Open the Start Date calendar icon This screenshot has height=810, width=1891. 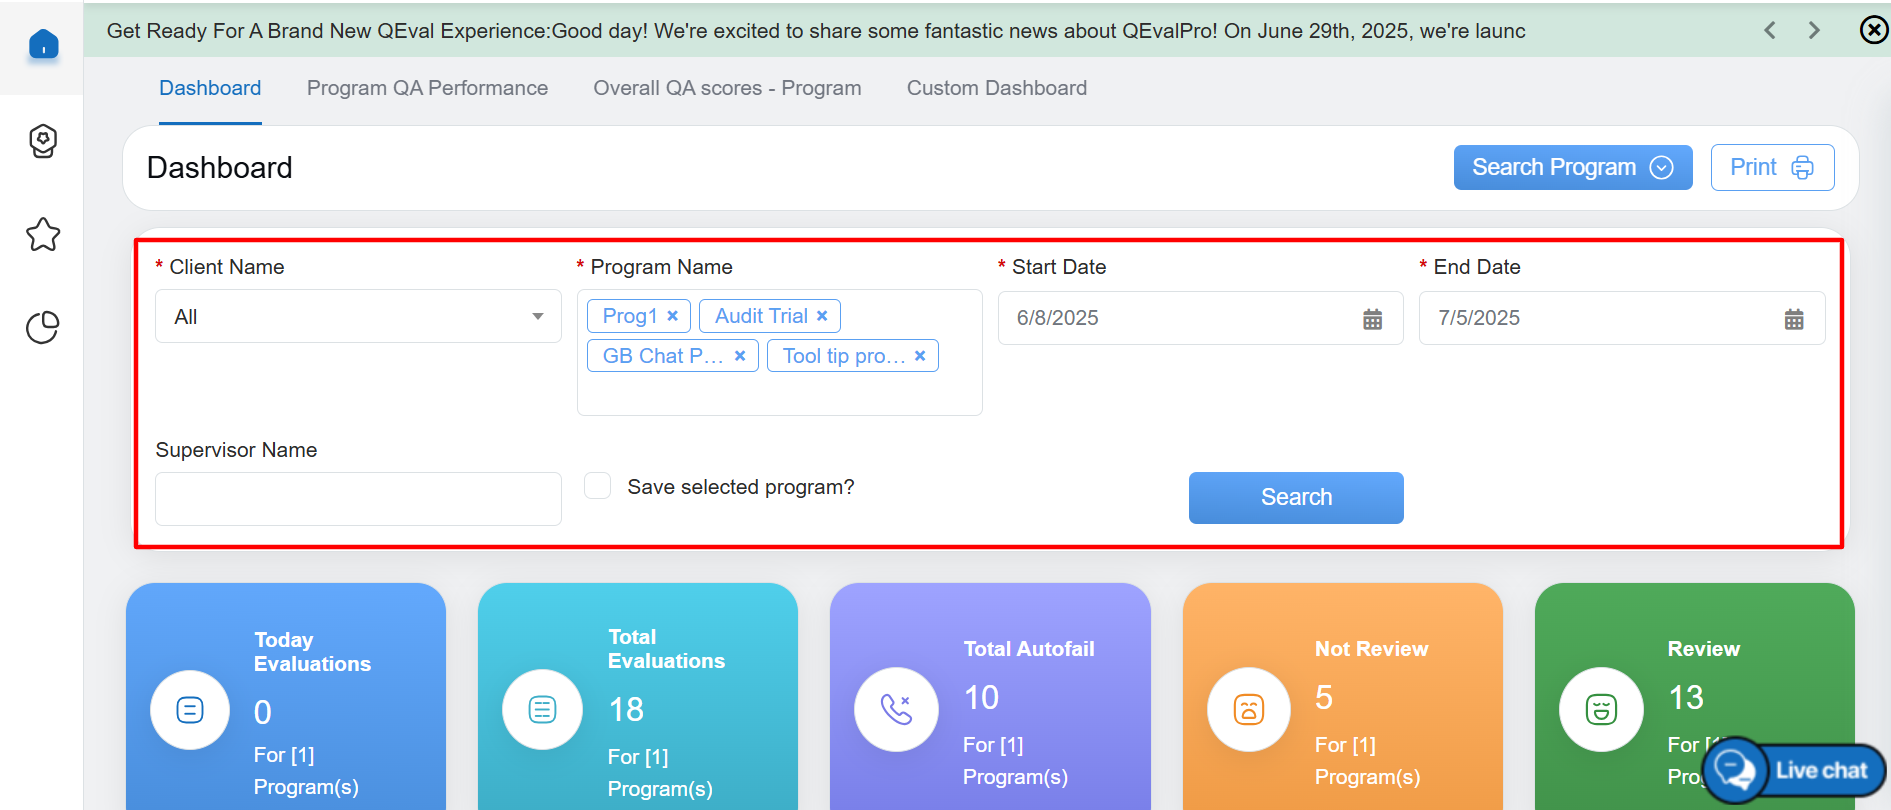1372,319
